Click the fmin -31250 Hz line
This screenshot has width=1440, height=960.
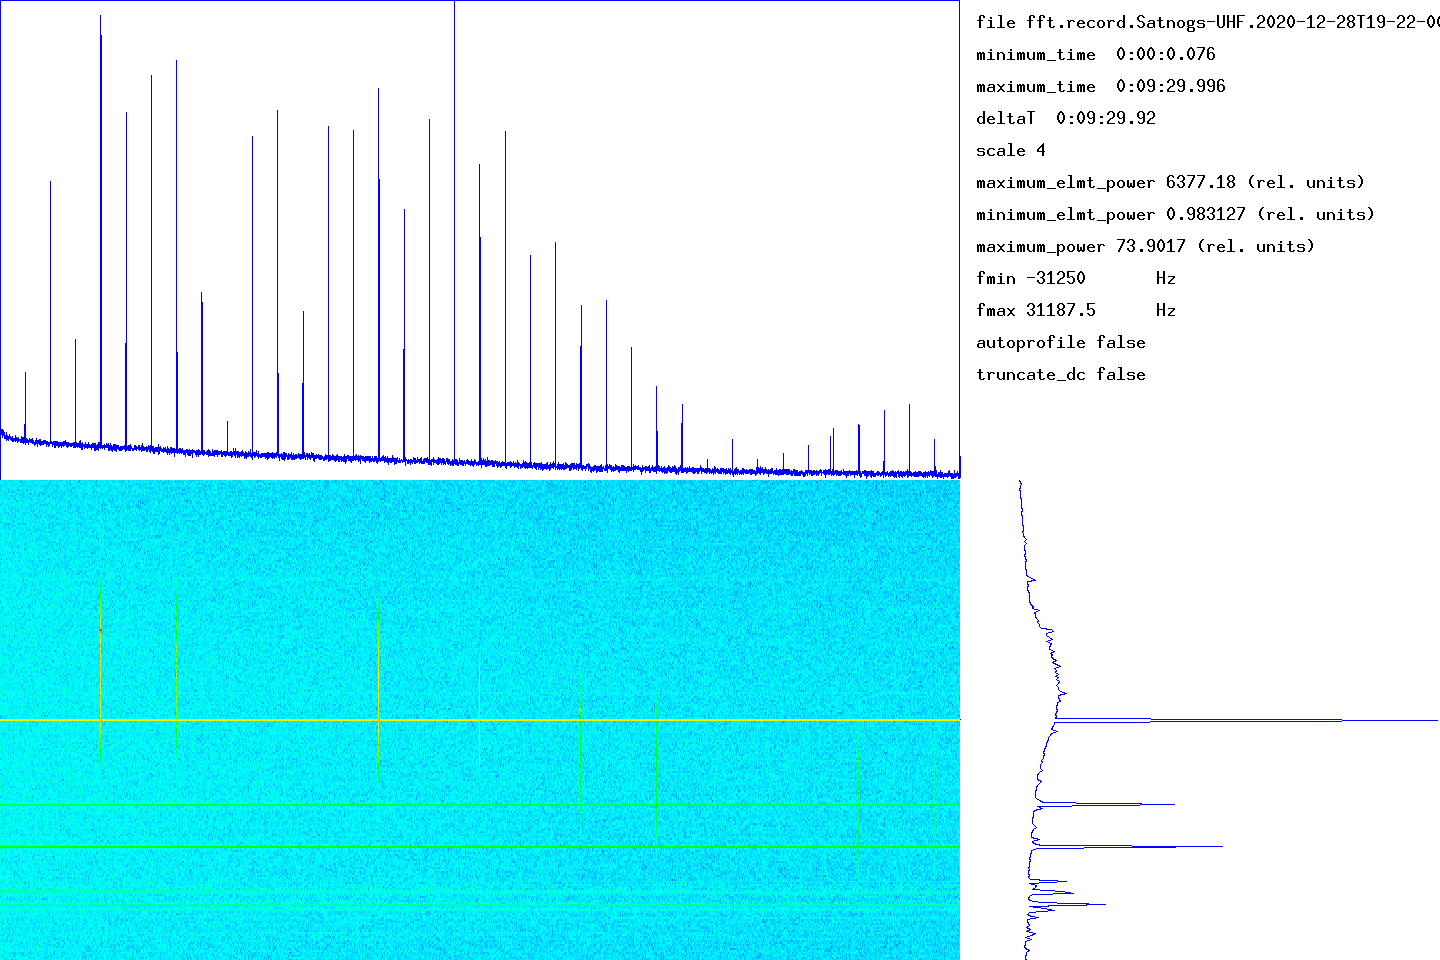(1076, 278)
